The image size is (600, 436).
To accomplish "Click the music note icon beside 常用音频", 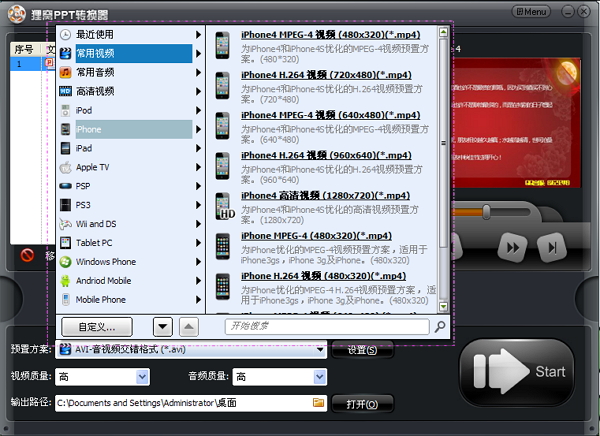I will pos(65,72).
